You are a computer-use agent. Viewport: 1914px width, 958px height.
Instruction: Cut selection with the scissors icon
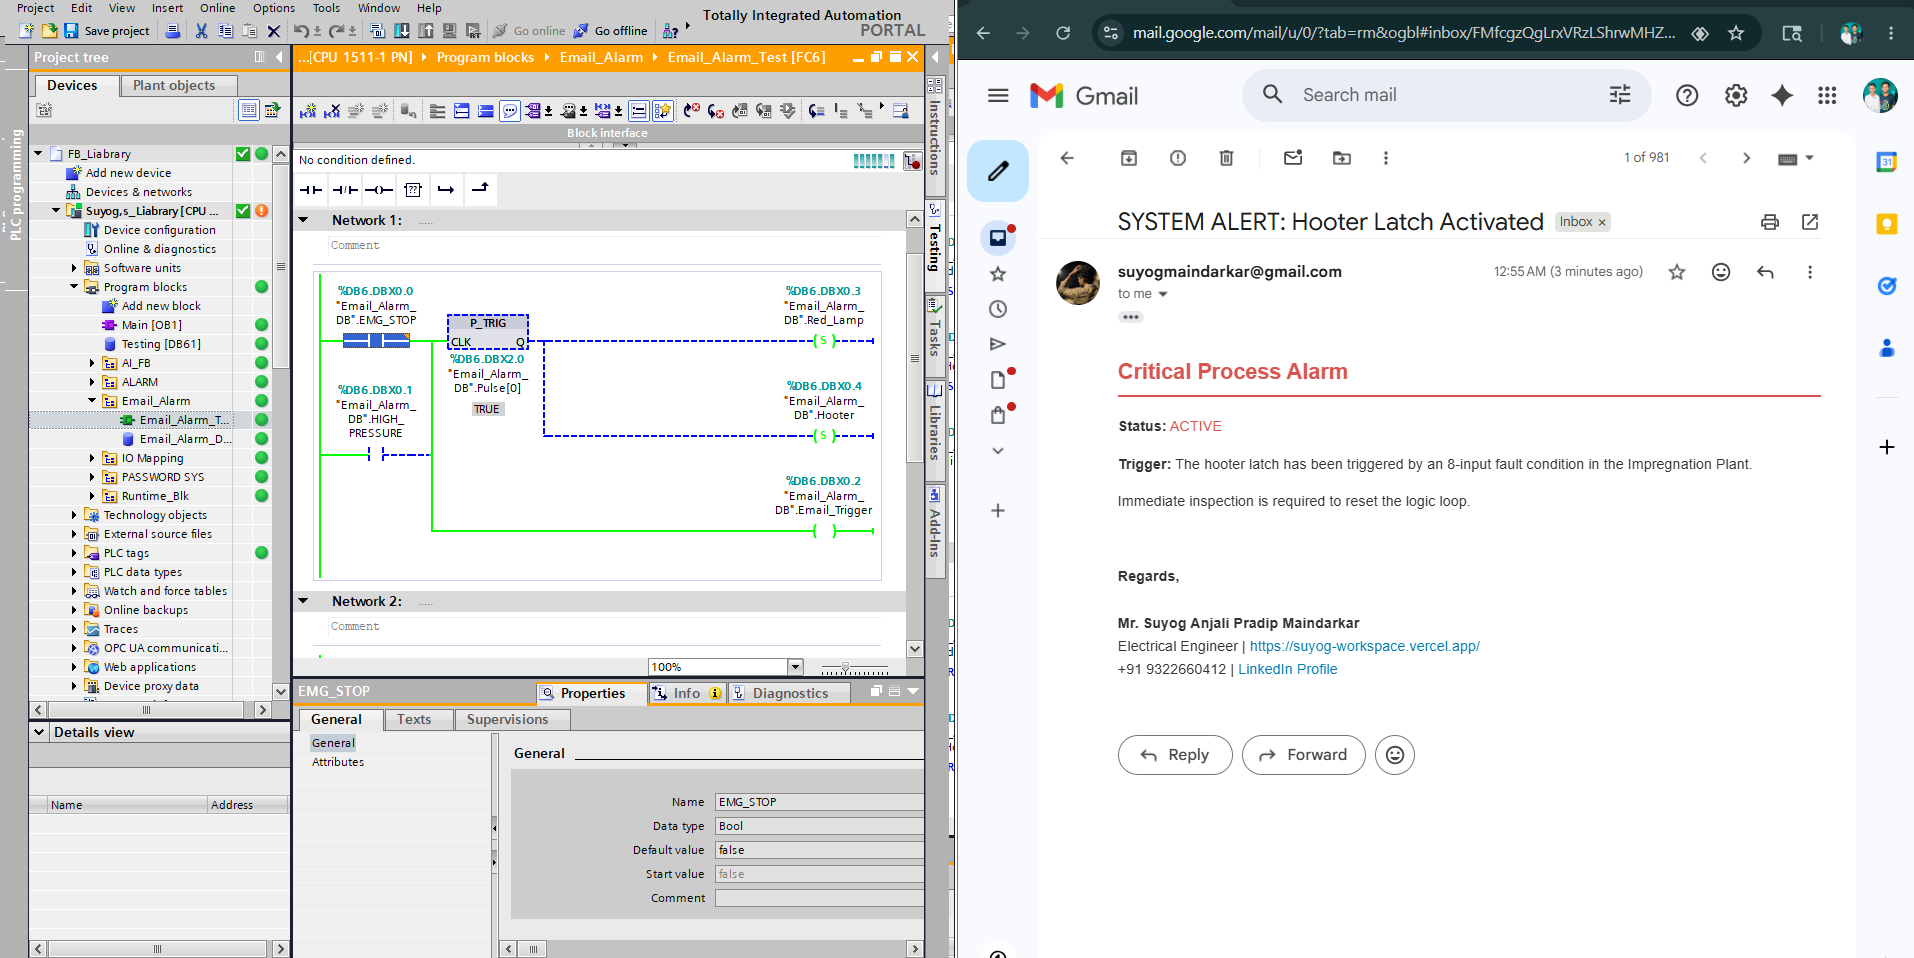coord(201,31)
